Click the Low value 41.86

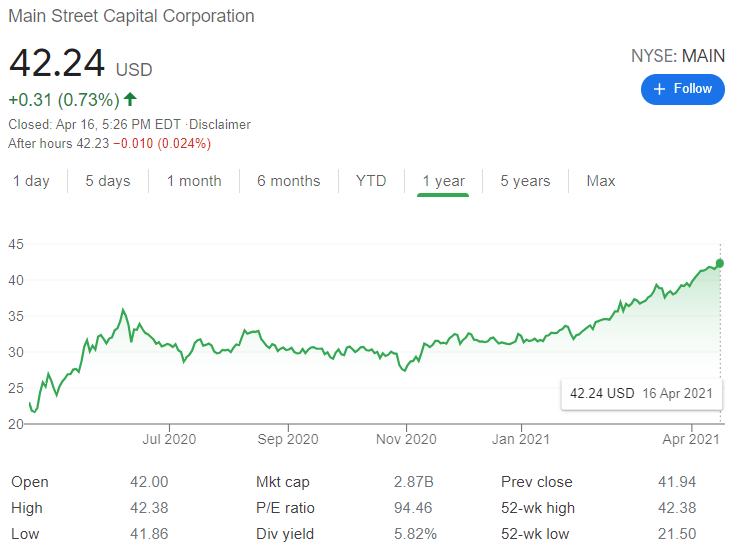tap(149, 534)
